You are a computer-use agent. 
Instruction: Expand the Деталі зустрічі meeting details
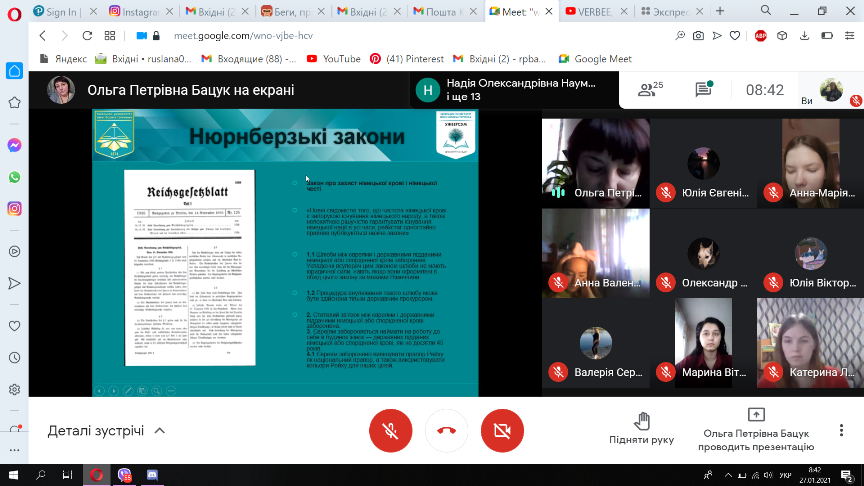tap(106, 430)
